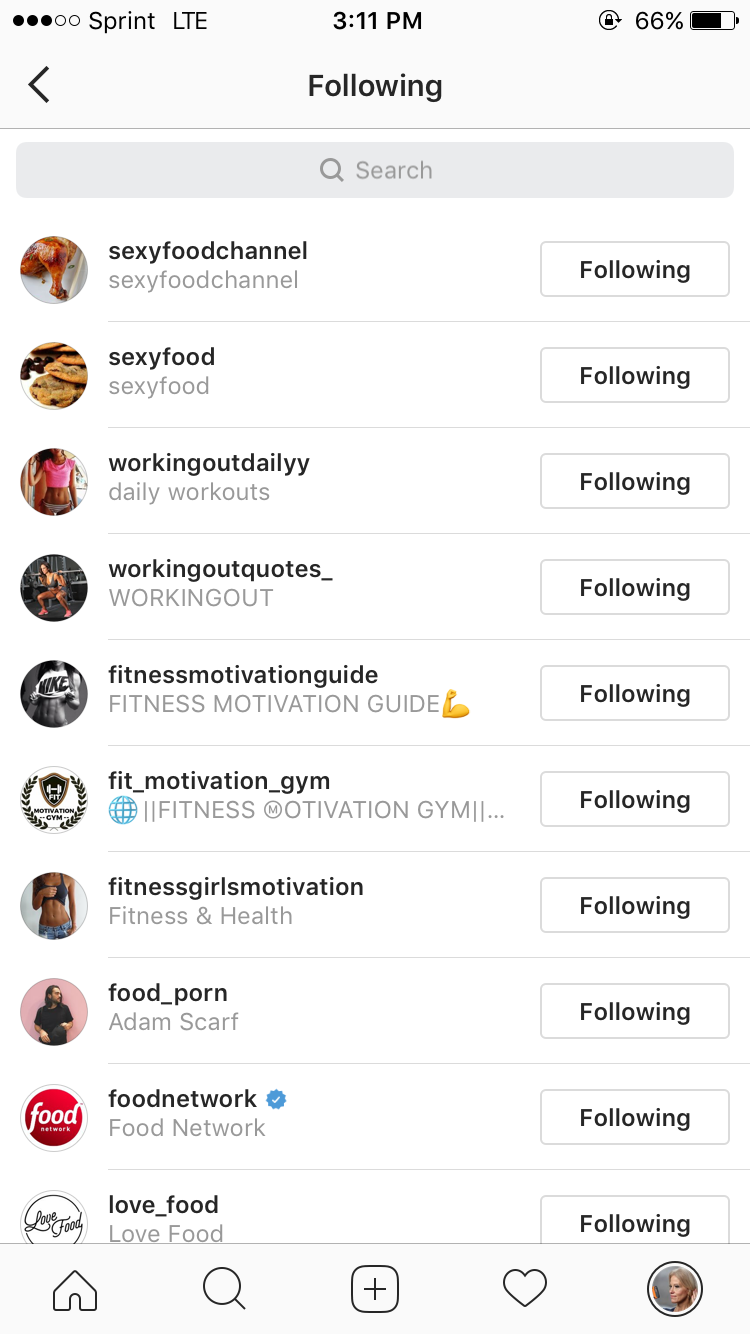Screen dimensions: 750x1334
Task: Toggle Following for food_porn
Action: click(x=635, y=1011)
